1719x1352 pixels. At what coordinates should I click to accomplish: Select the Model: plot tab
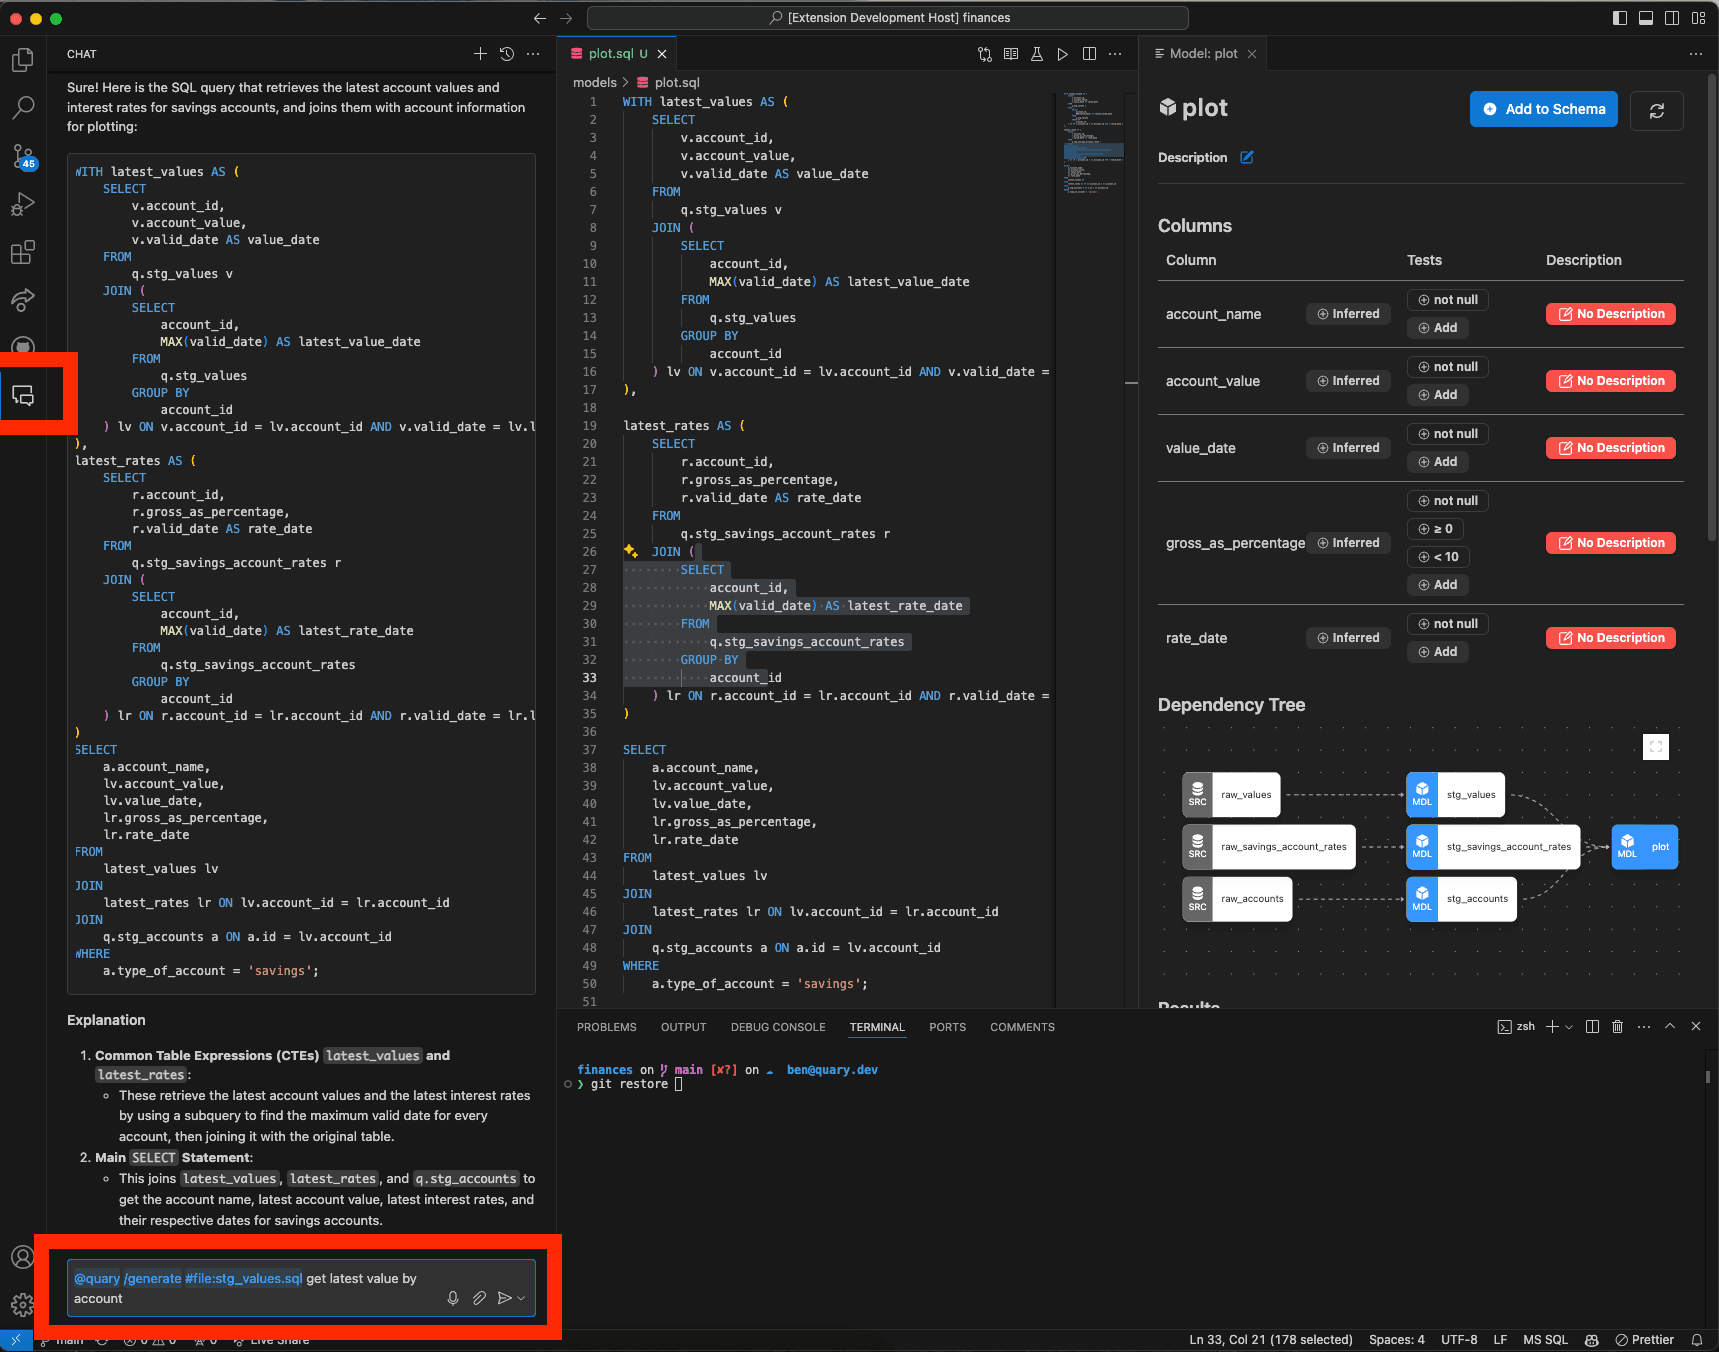(1203, 54)
